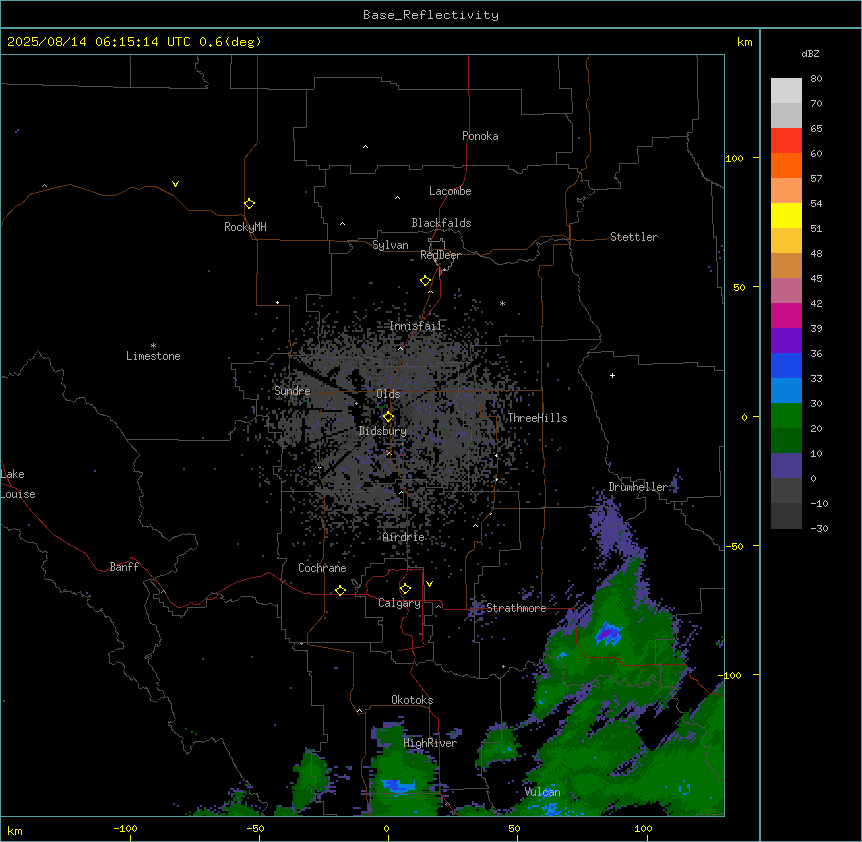Image resolution: width=862 pixels, height=842 pixels.
Task: Click the Sundre label
Action: click(x=292, y=391)
